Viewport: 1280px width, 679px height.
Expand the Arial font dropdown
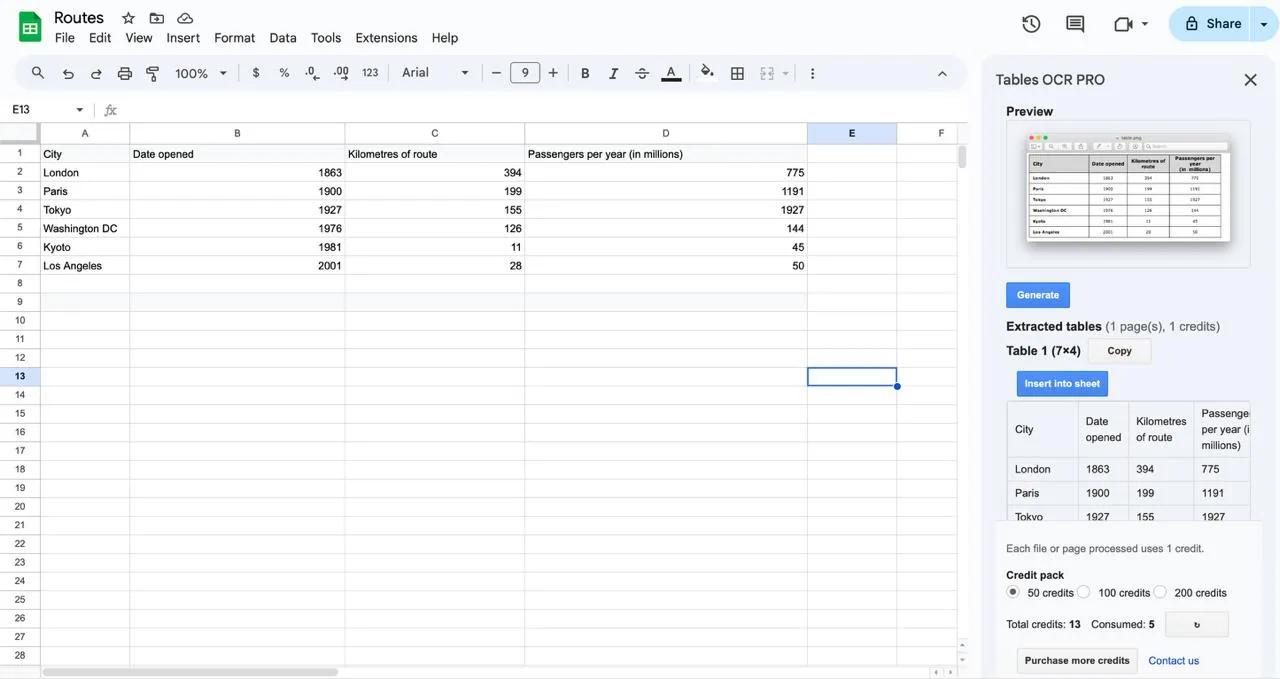[x=435, y=73]
